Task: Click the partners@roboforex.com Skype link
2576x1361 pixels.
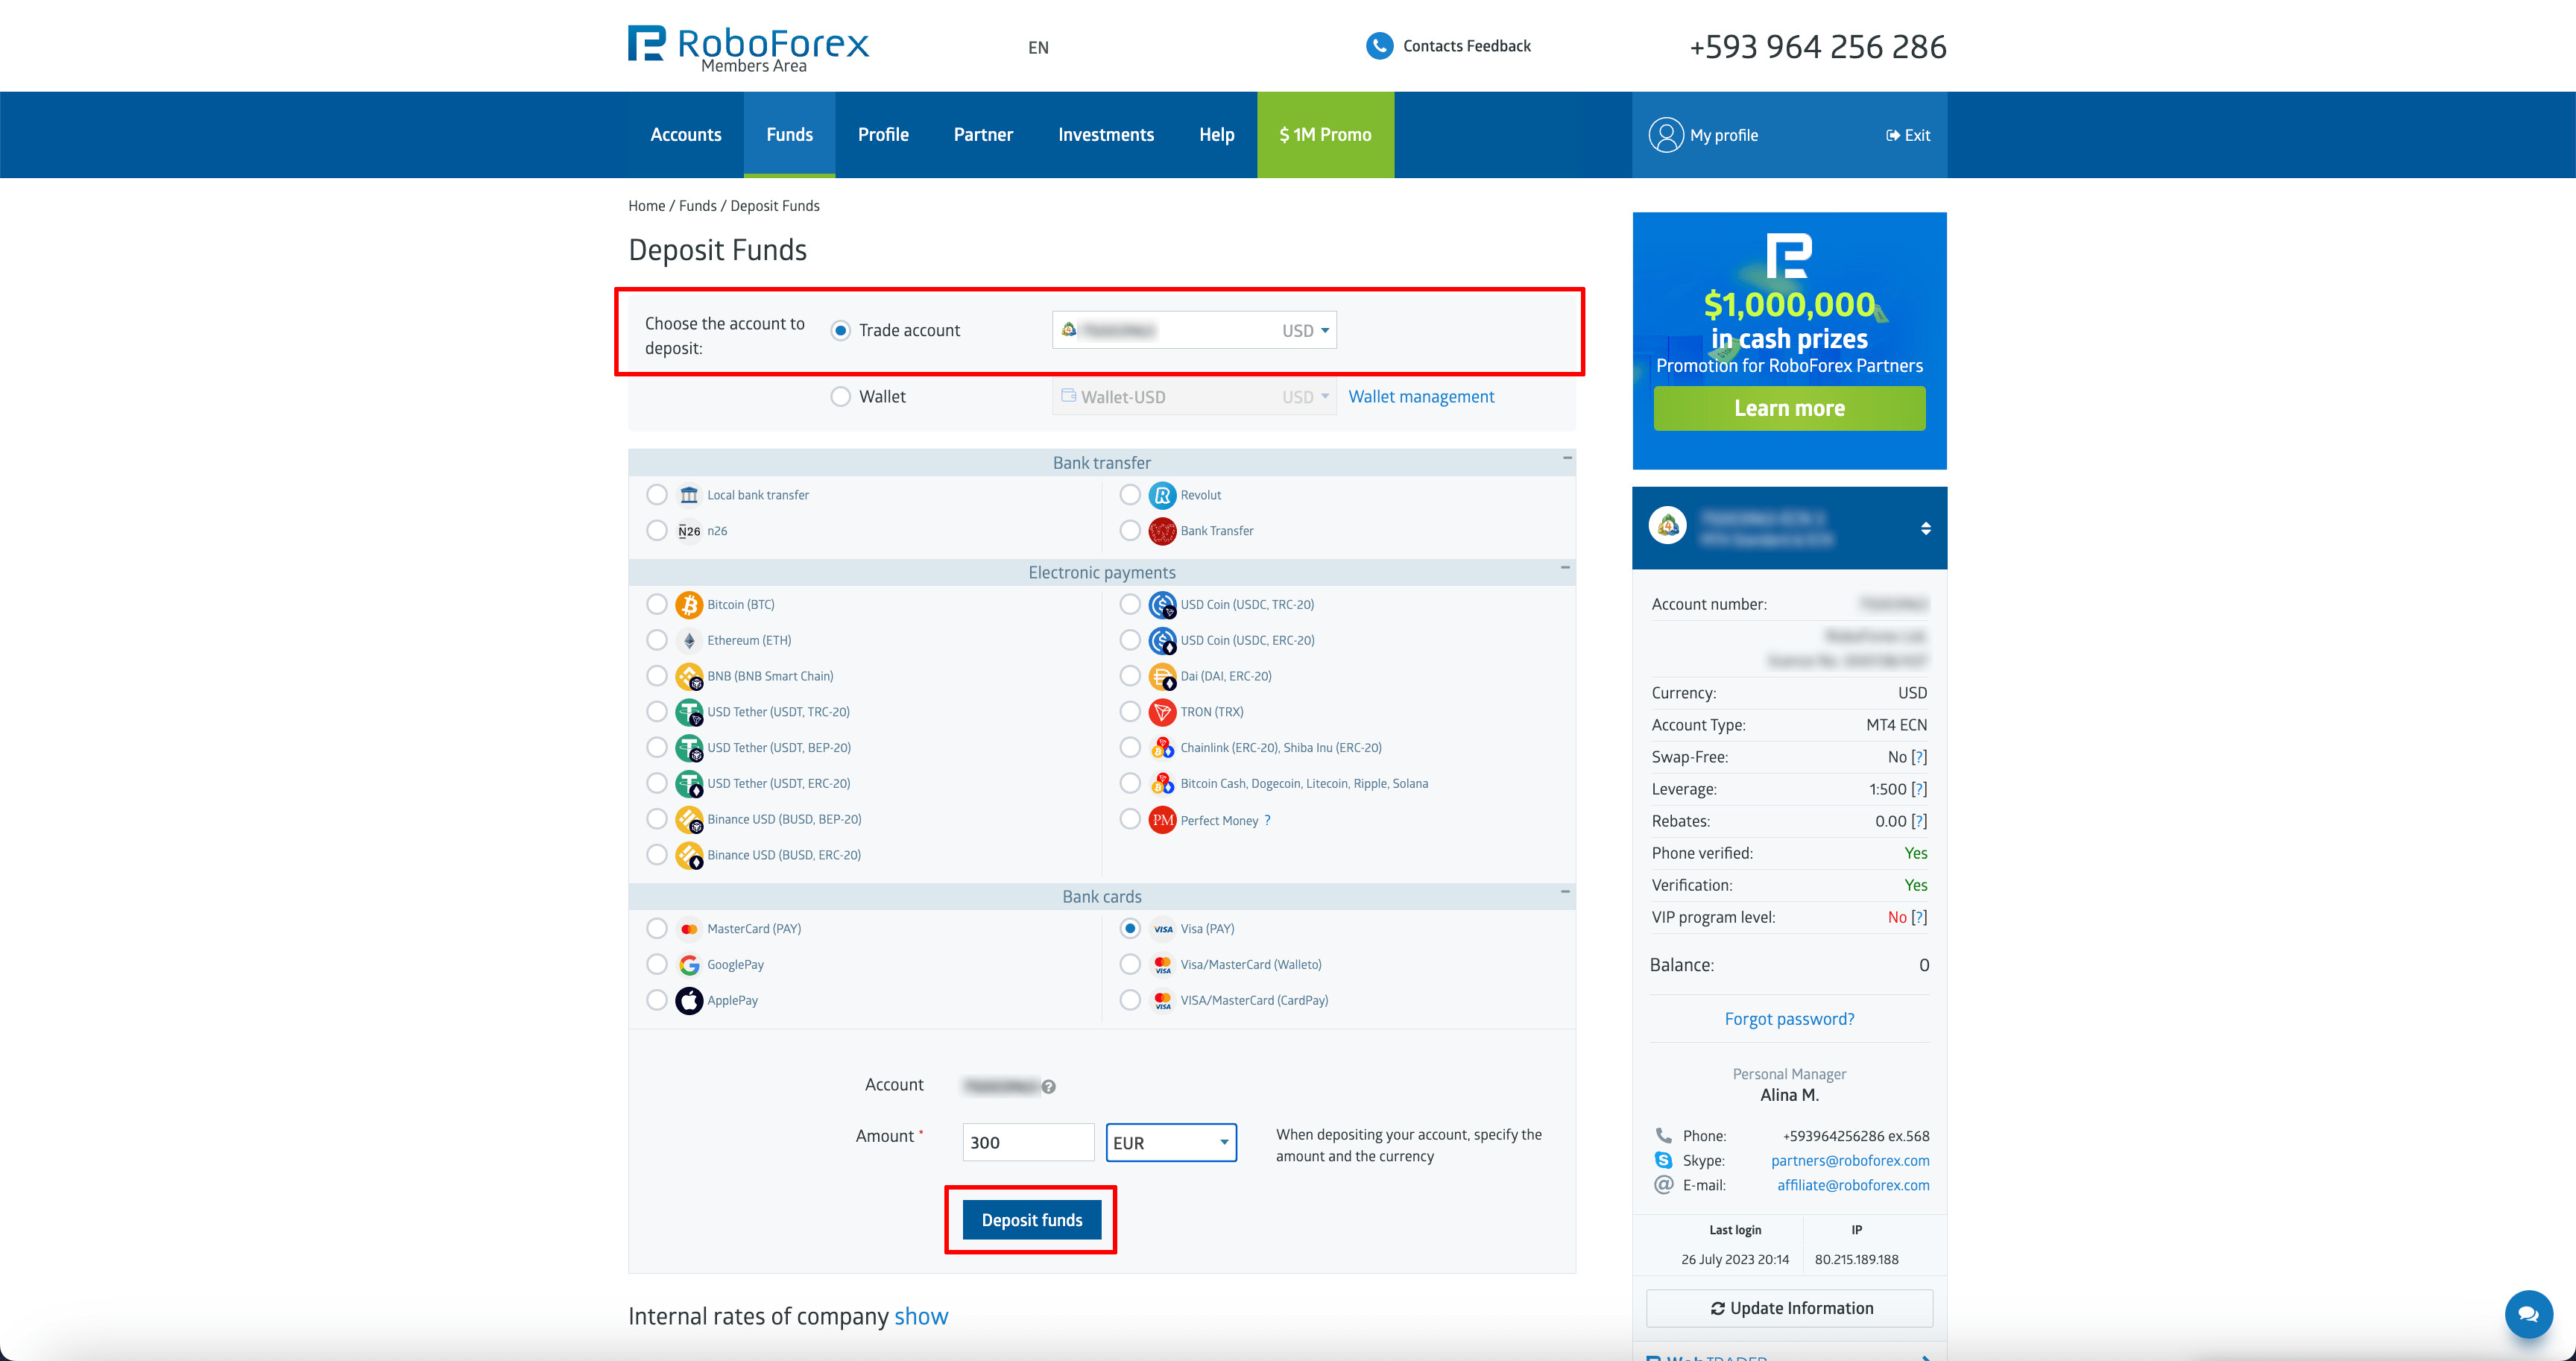Action: (1850, 1161)
